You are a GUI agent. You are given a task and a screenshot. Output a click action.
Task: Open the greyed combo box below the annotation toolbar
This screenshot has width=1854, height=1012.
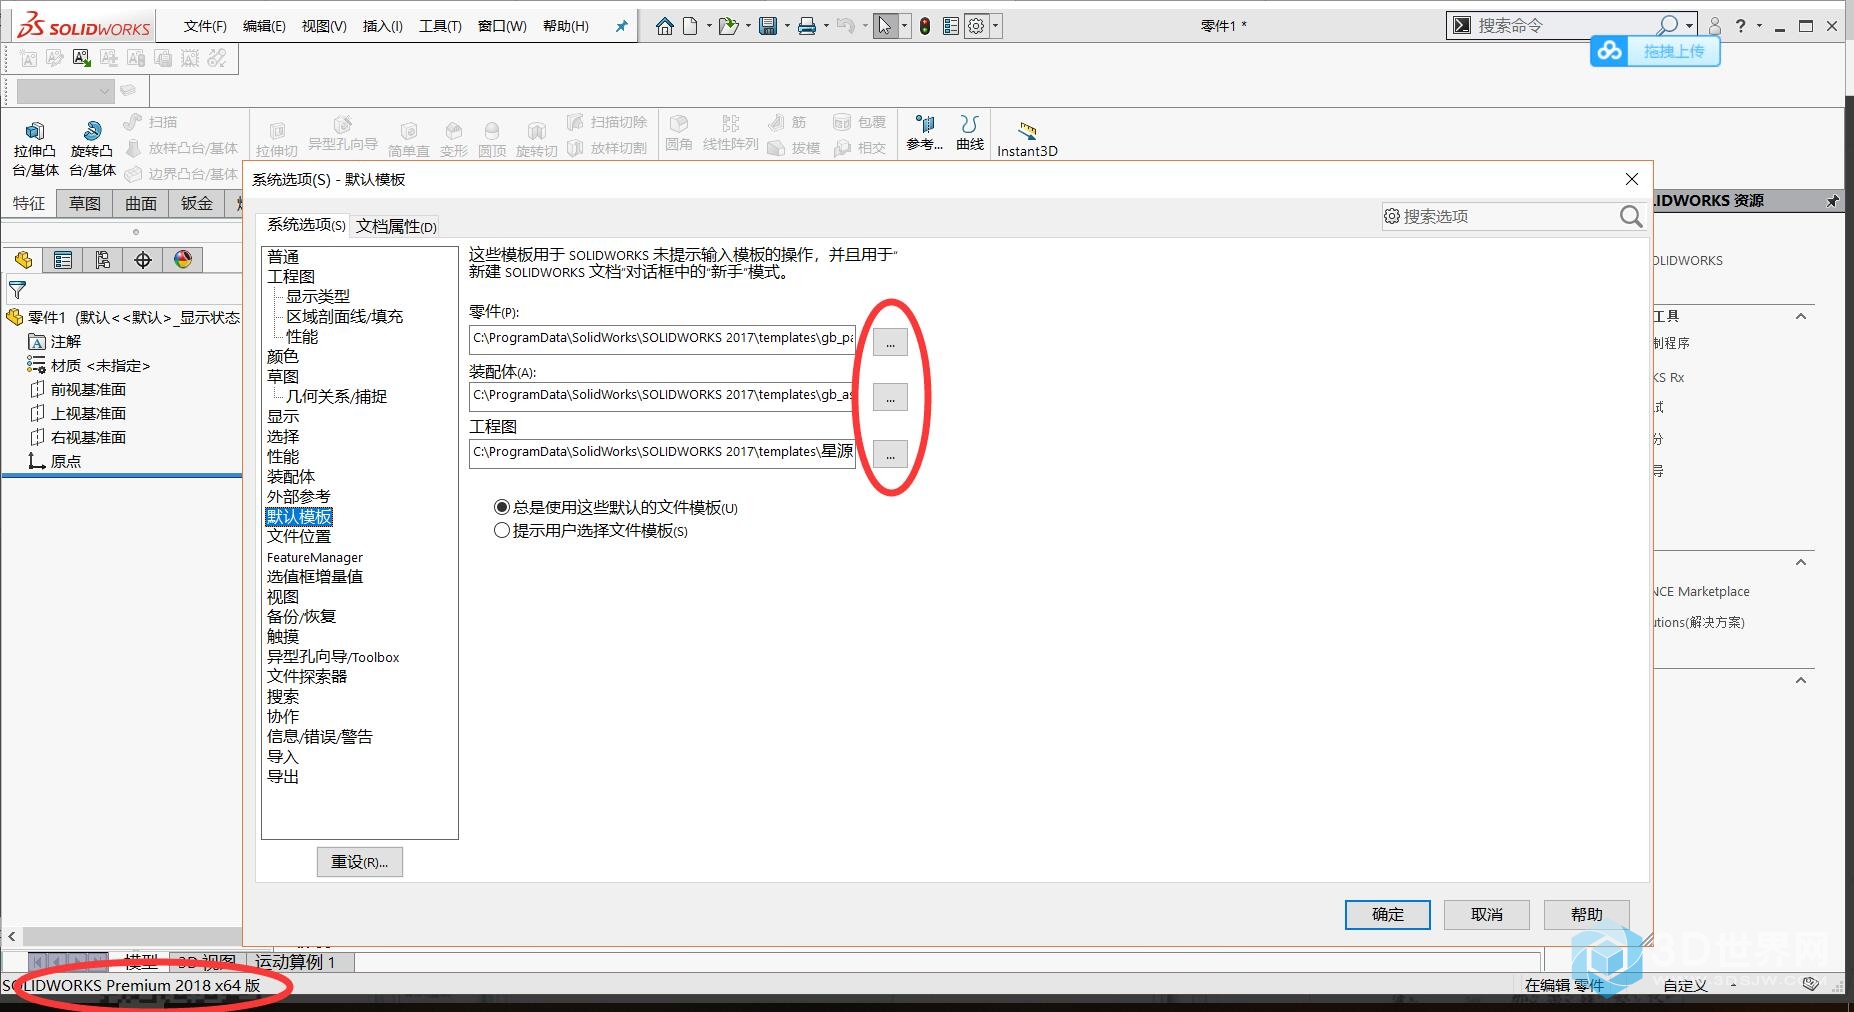[65, 91]
